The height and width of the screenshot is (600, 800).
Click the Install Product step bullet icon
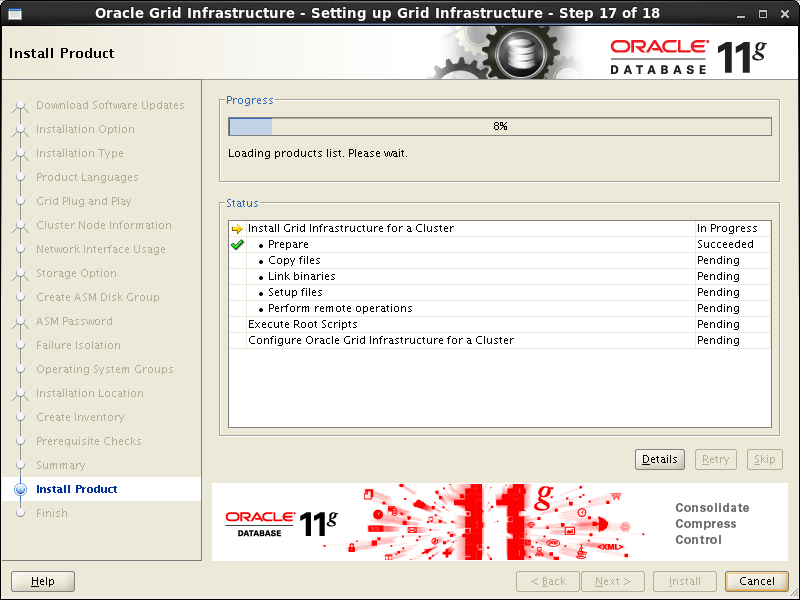coord(20,489)
